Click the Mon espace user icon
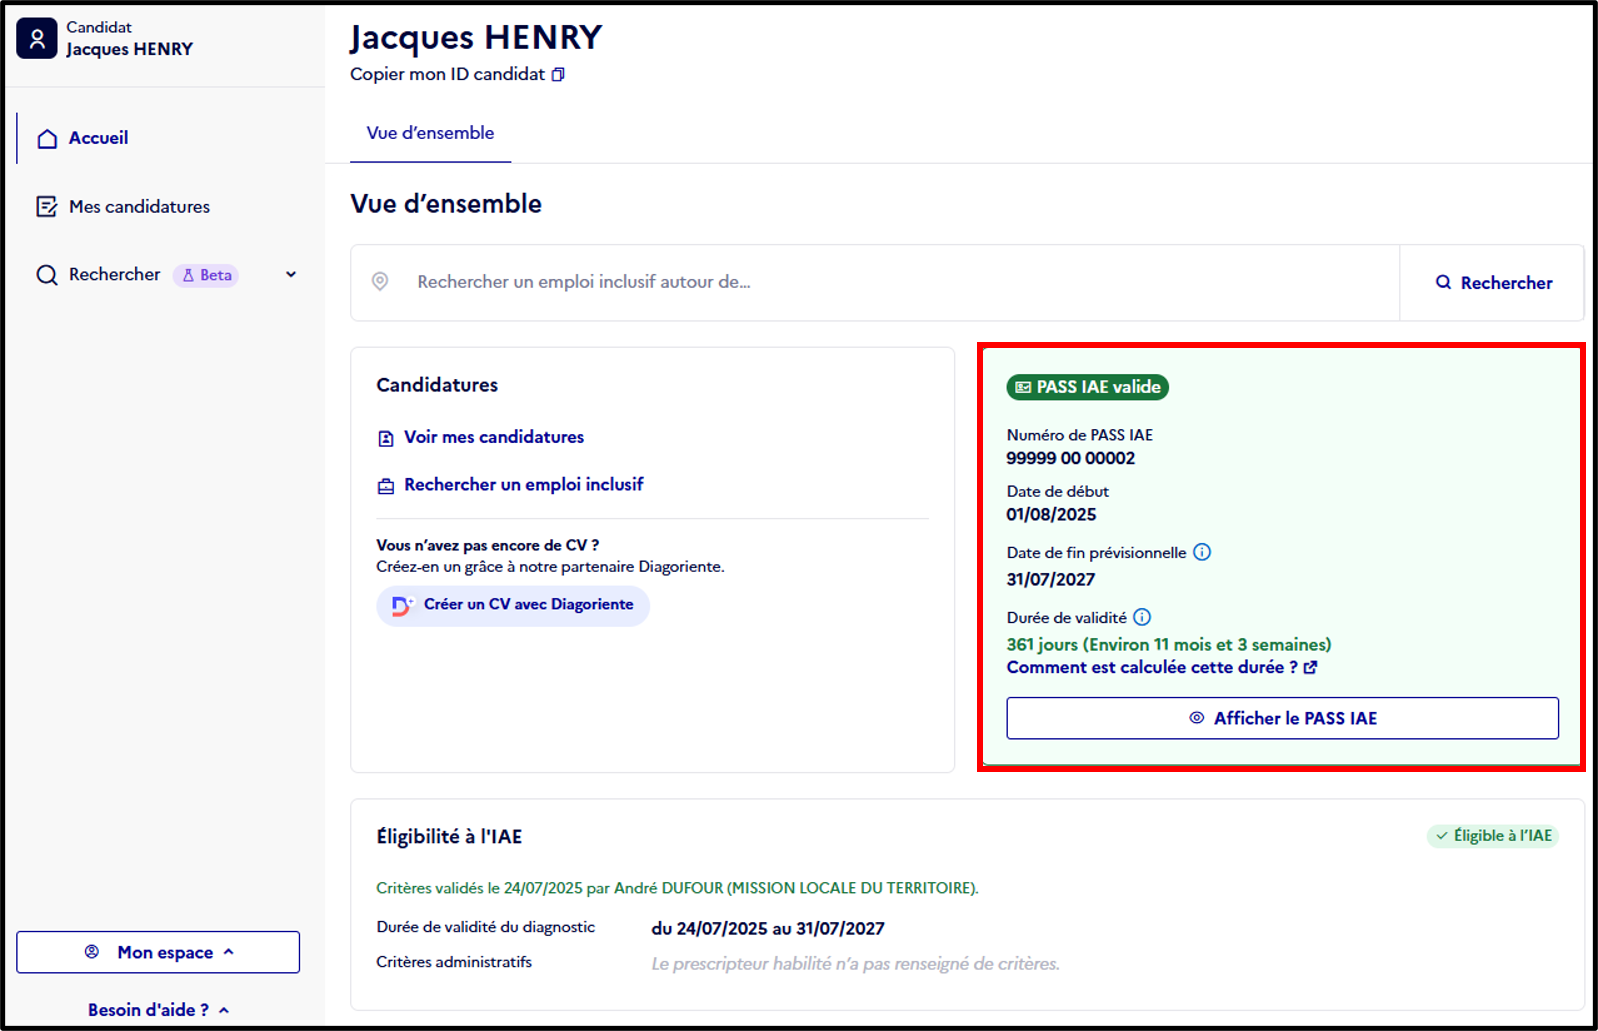The image size is (1598, 1031). coord(92,952)
